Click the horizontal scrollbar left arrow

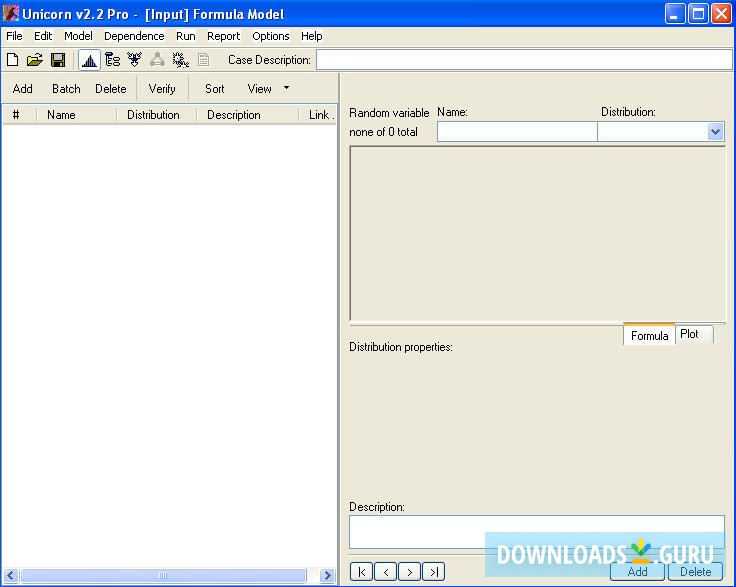coord(10,575)
